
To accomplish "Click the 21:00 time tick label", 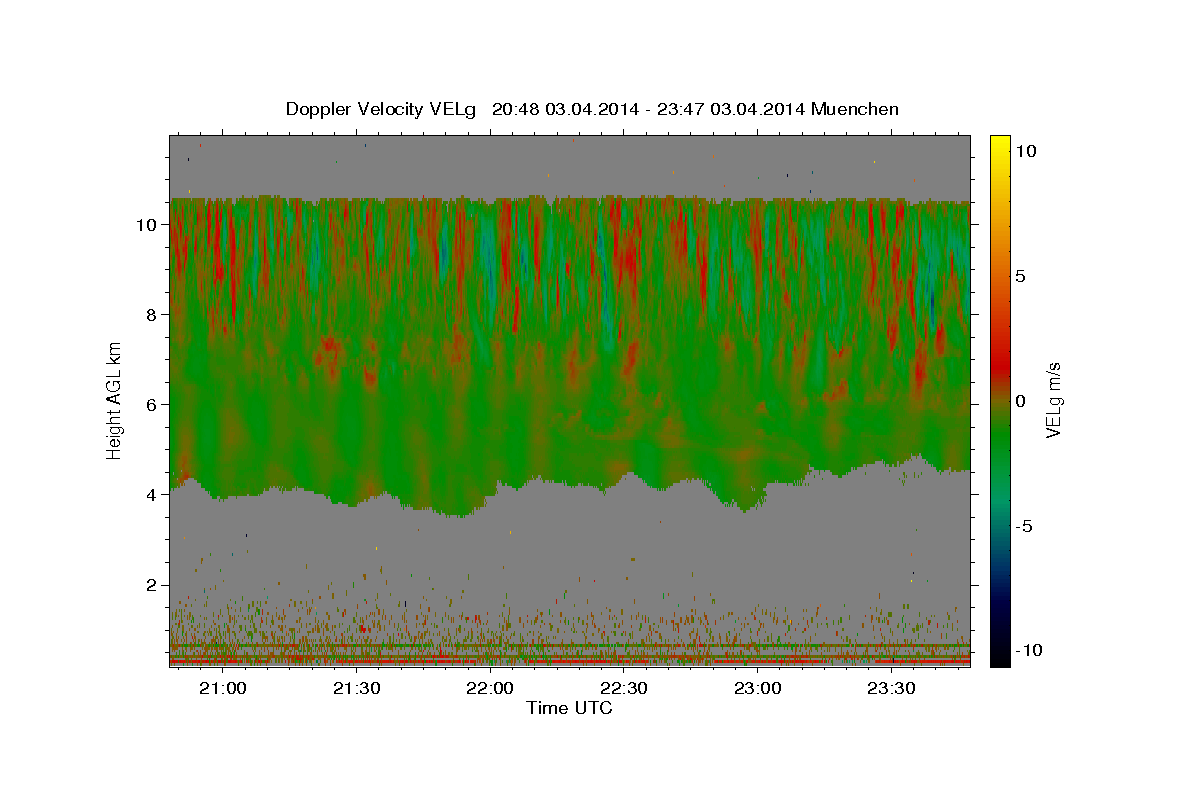I will (222, 689).
